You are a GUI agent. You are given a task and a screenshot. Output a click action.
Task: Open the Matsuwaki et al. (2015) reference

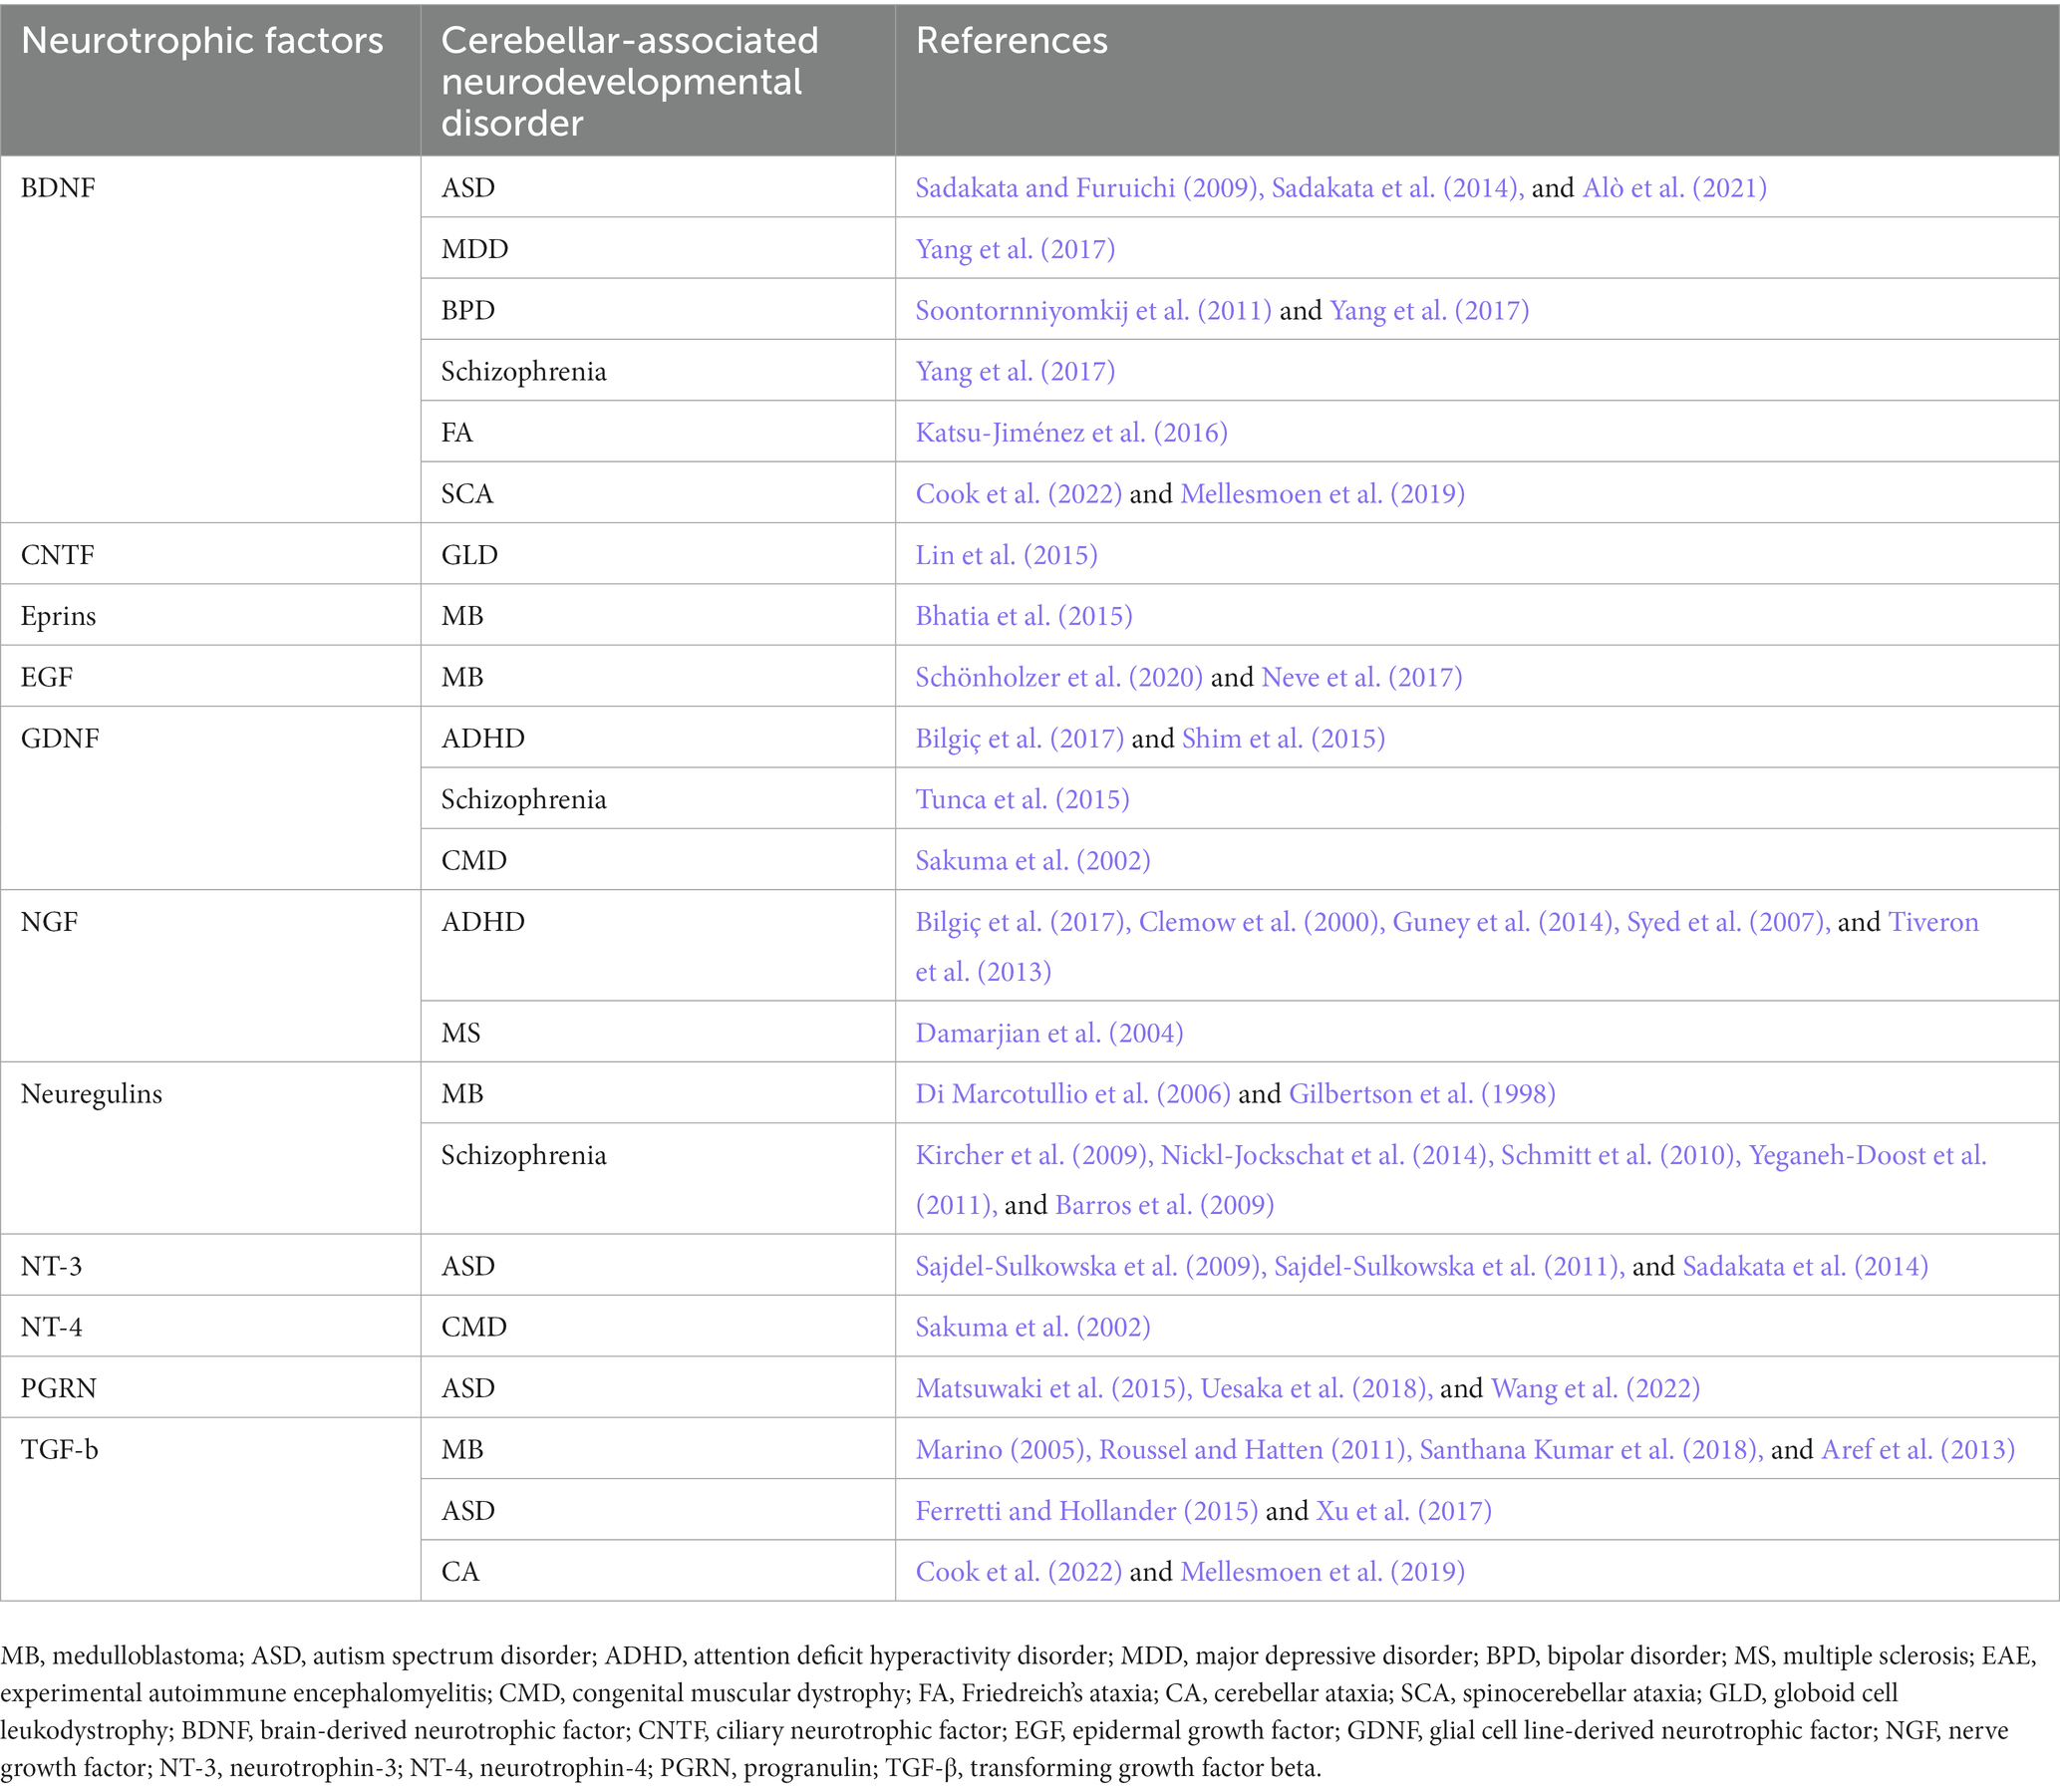tap(1054, 1388)
